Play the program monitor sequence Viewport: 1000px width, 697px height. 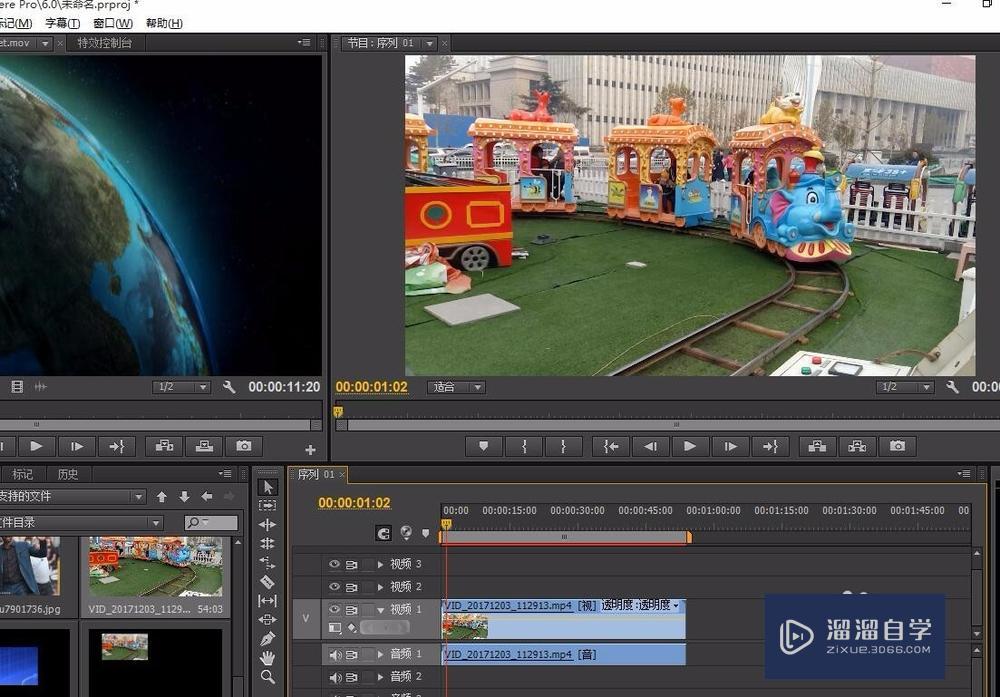tap(689, 446)
